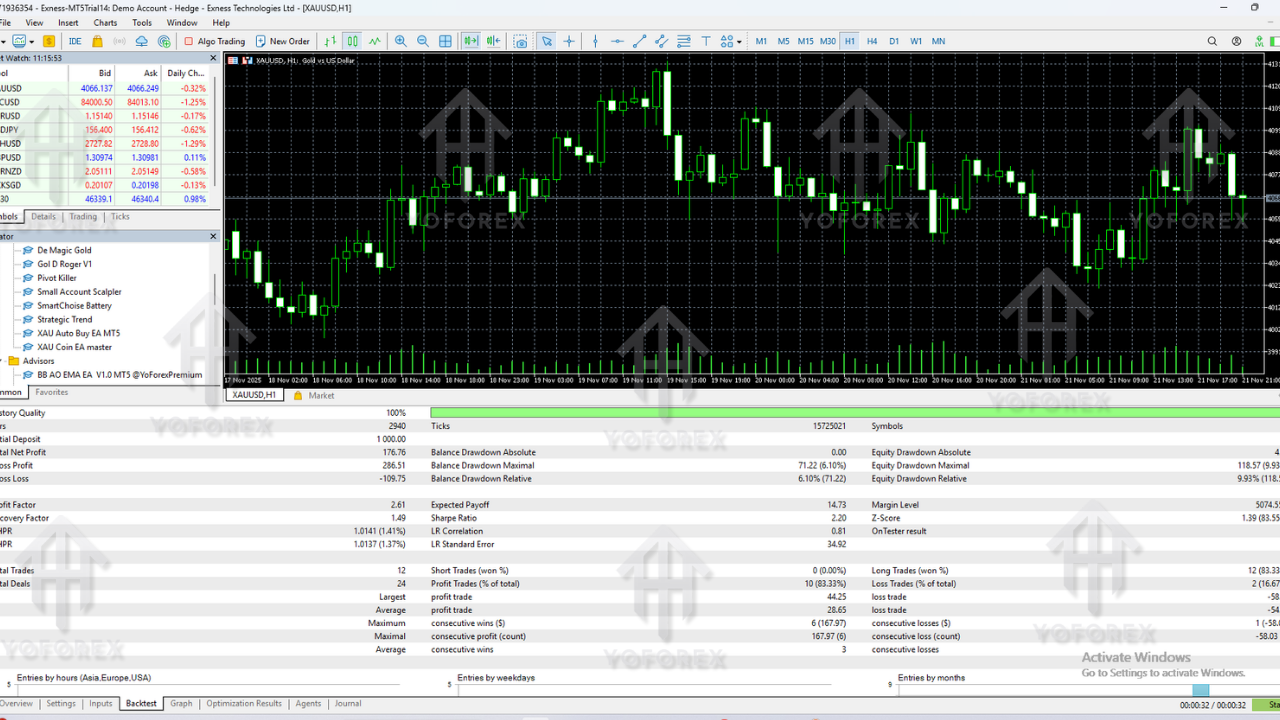The image size is (1280, 720).
Task: Select the XAUUSD,H1 chart tab label
Action: pyautogui.click(x=253, y=394)
